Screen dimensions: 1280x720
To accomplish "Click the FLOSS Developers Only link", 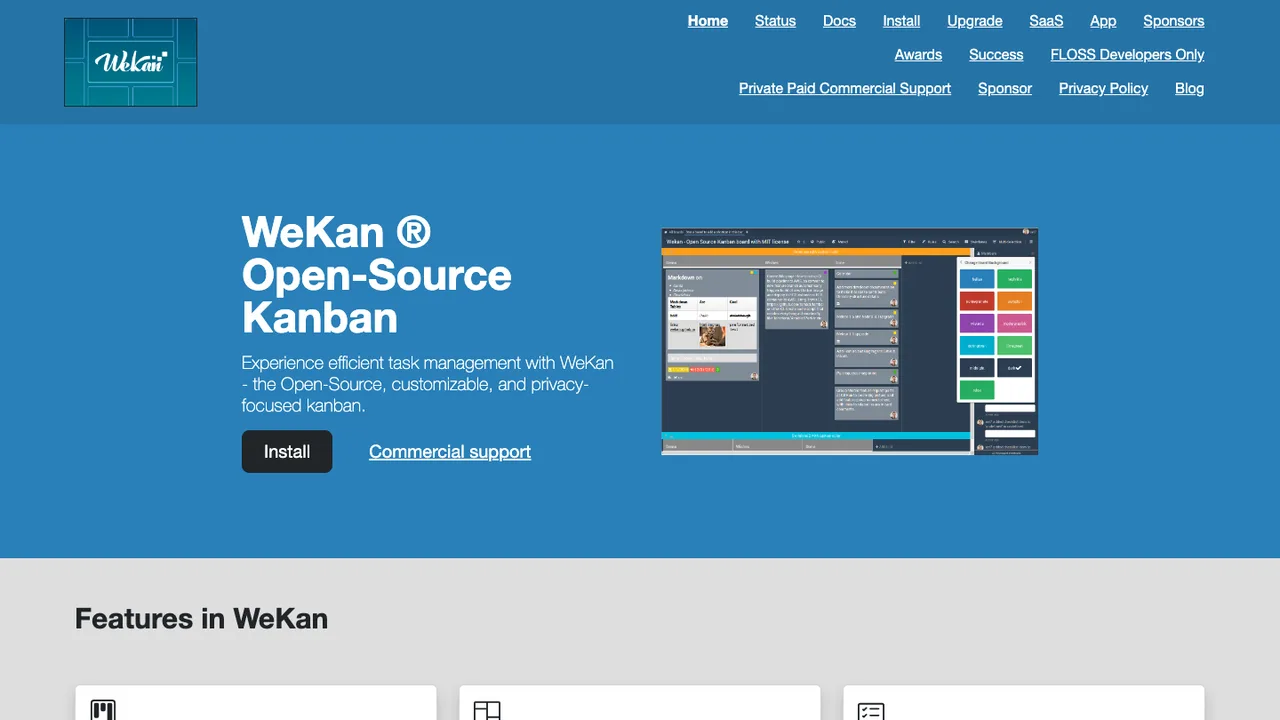I will (1127, 55).
